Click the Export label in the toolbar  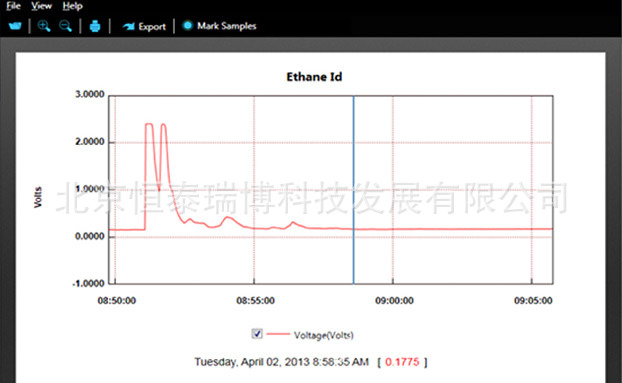coord(152,27)
